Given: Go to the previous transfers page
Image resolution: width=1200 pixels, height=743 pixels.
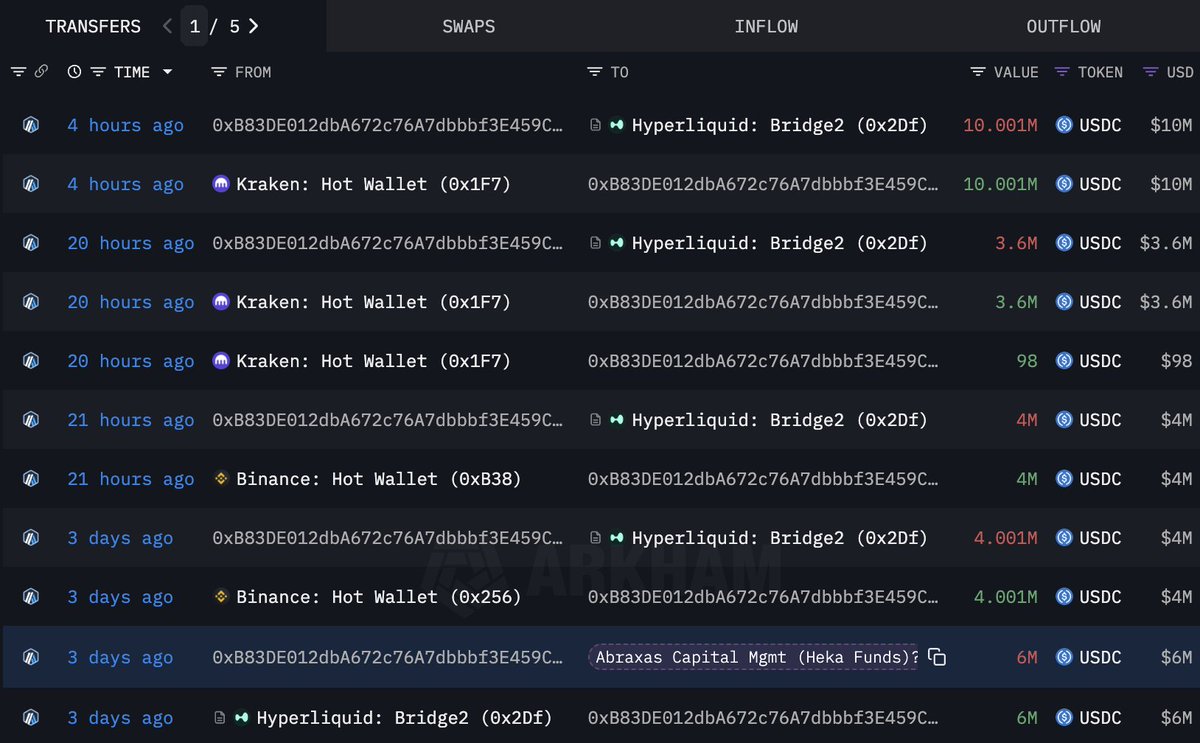Looking at the screenshot, I should [168, 26].
